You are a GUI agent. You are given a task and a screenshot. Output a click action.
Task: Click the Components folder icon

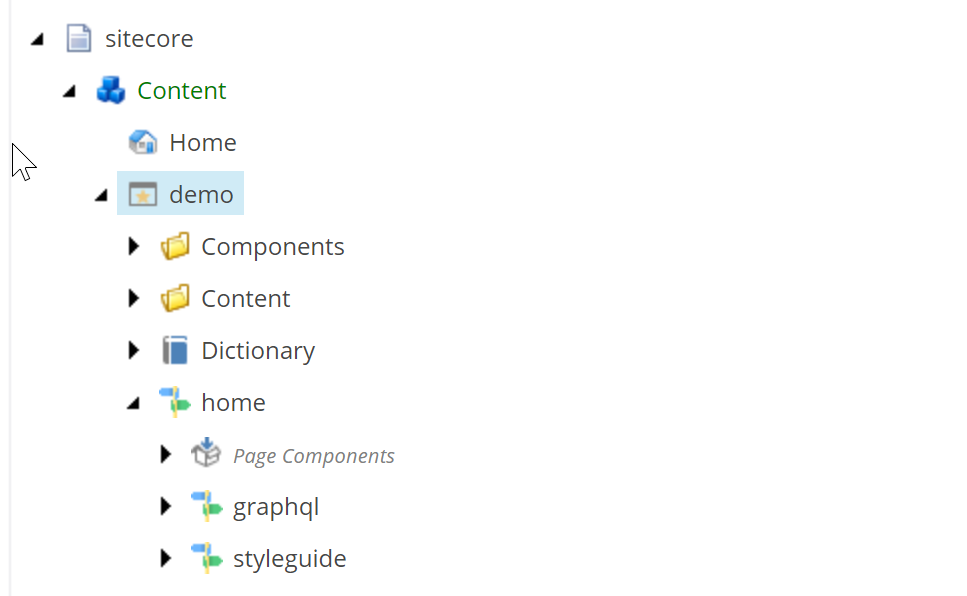point(175,247)
